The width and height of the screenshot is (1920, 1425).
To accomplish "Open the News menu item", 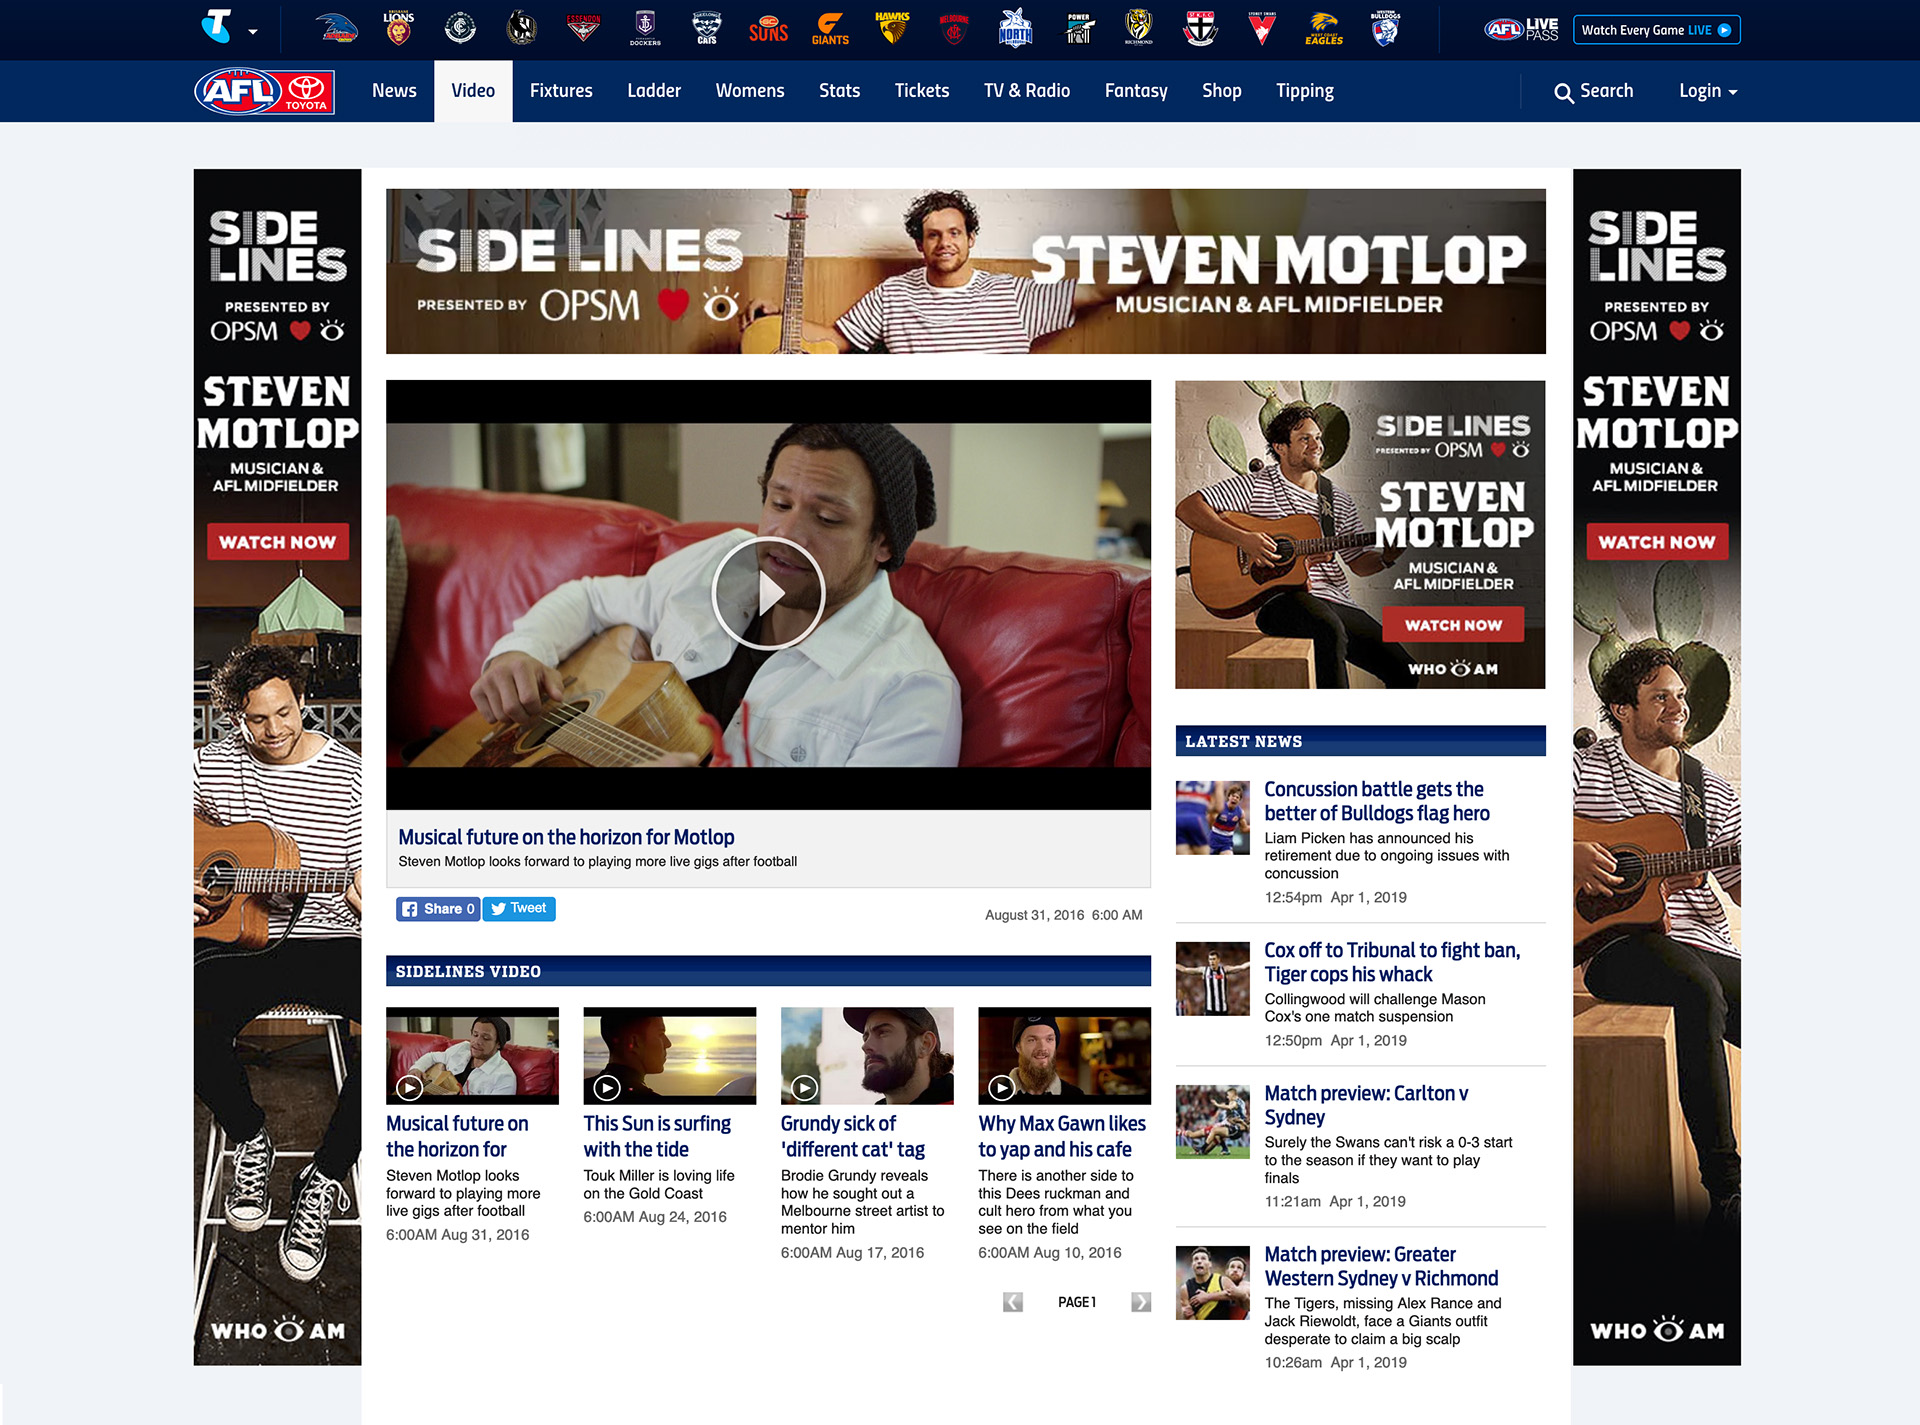I will point(394,91).
